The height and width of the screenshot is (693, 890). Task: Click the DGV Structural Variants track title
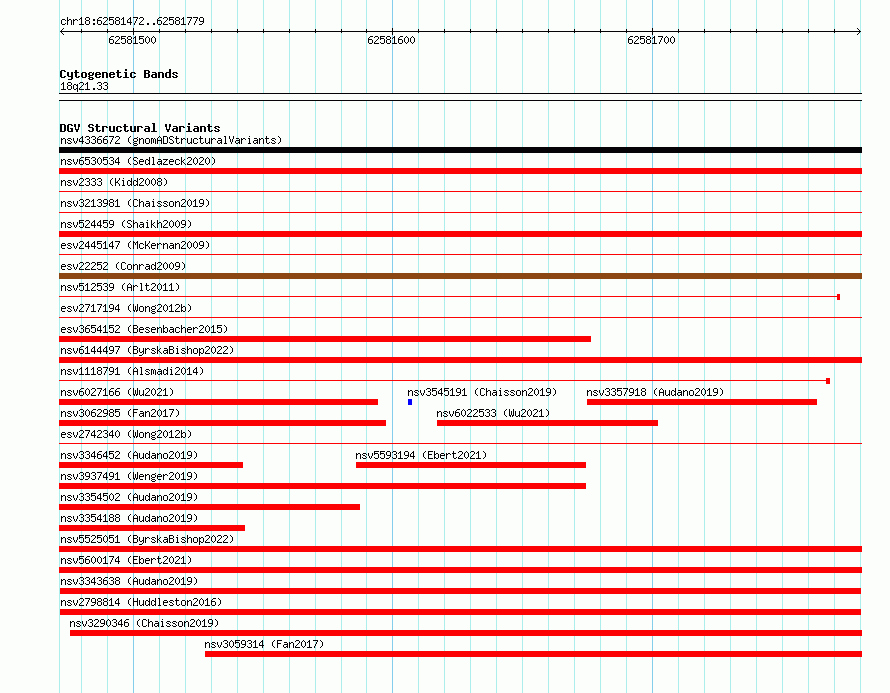[140, 128]
